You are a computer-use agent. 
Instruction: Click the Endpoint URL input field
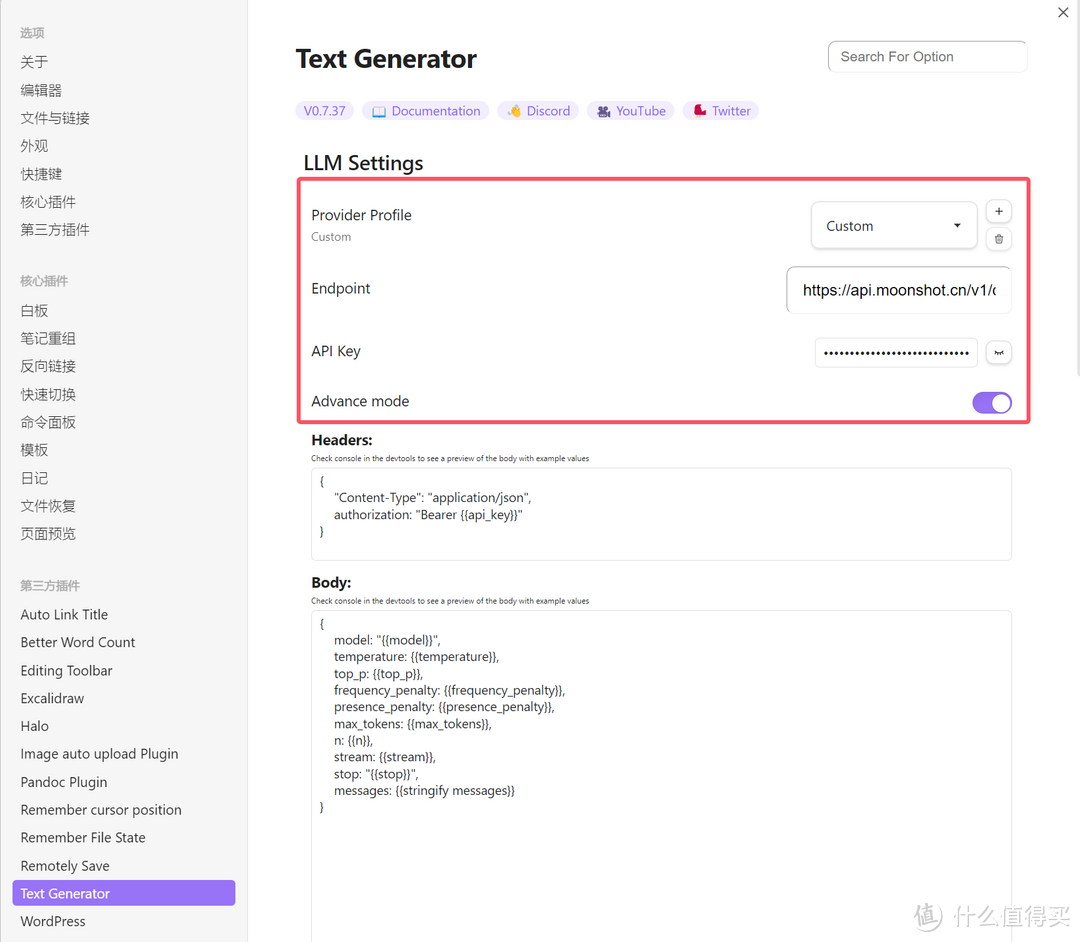898,290
